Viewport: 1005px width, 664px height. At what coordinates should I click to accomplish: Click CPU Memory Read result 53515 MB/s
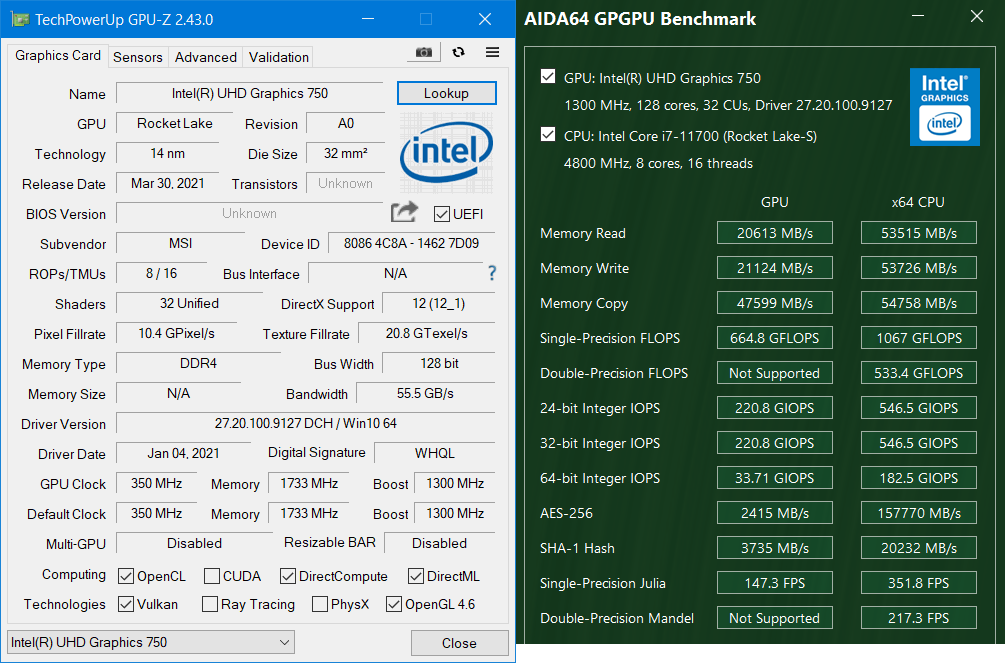tap(918, 233)
